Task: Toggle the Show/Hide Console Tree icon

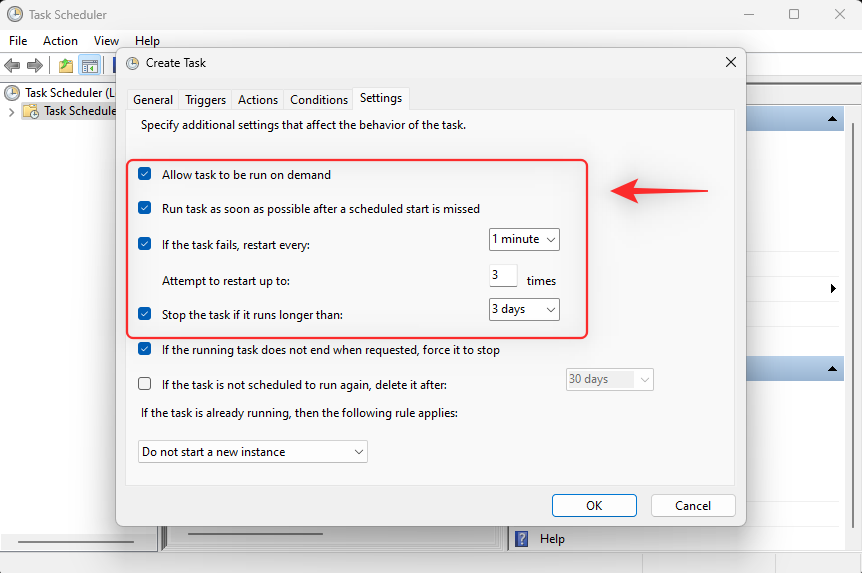Action: coord(90,66)
